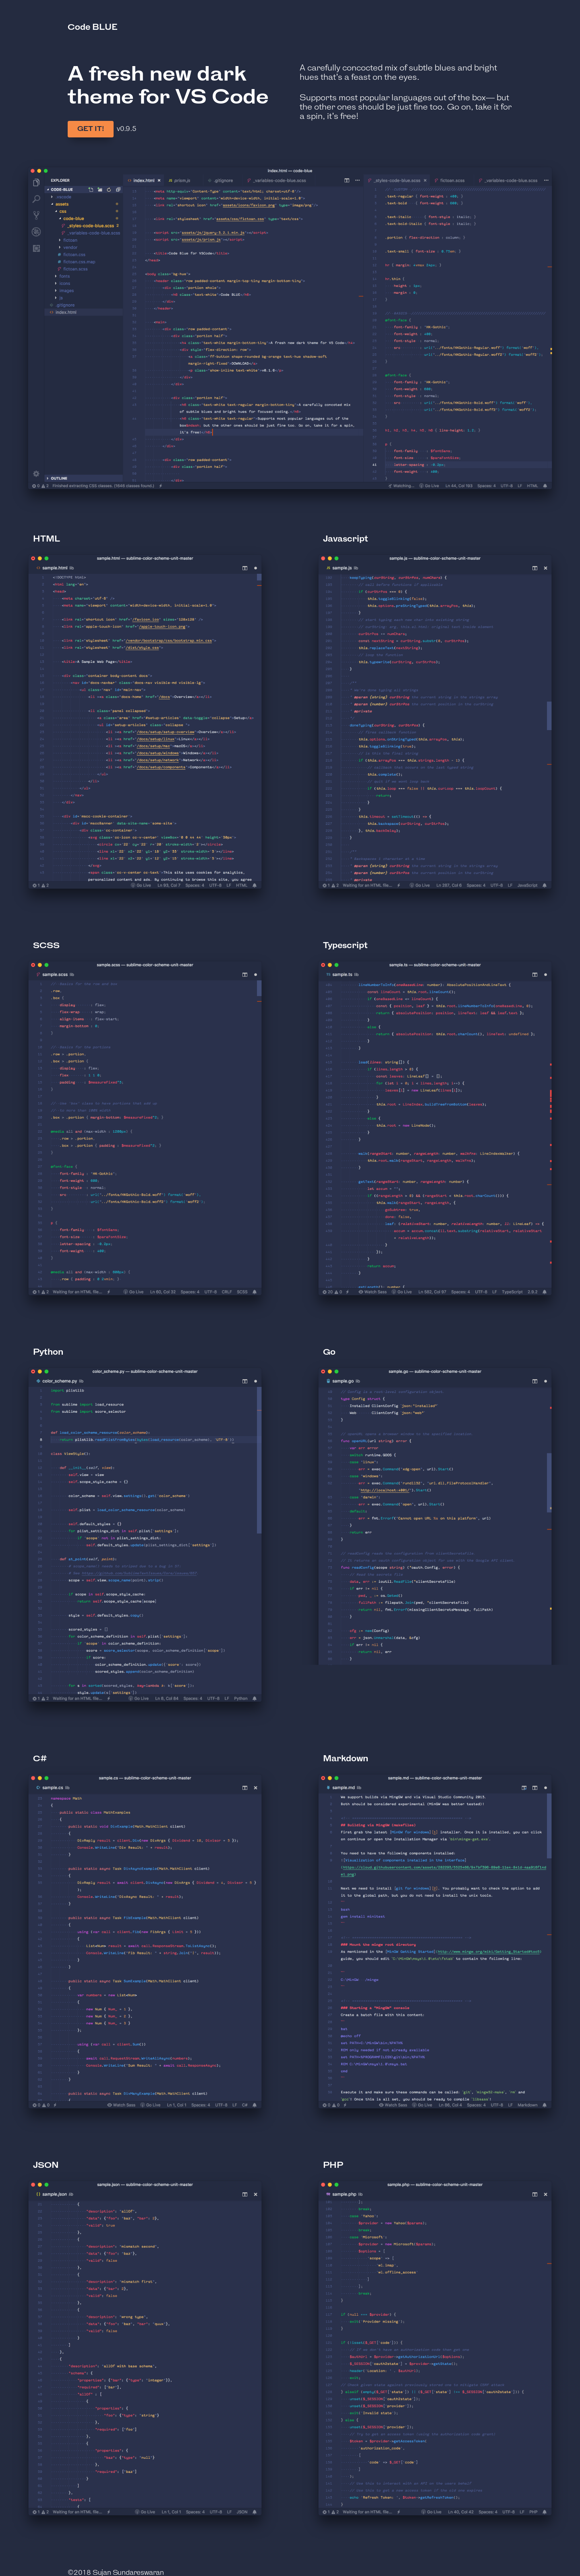
Task: Open Search icon in main VS Code activity bar
Action: [x=36, y=199]
